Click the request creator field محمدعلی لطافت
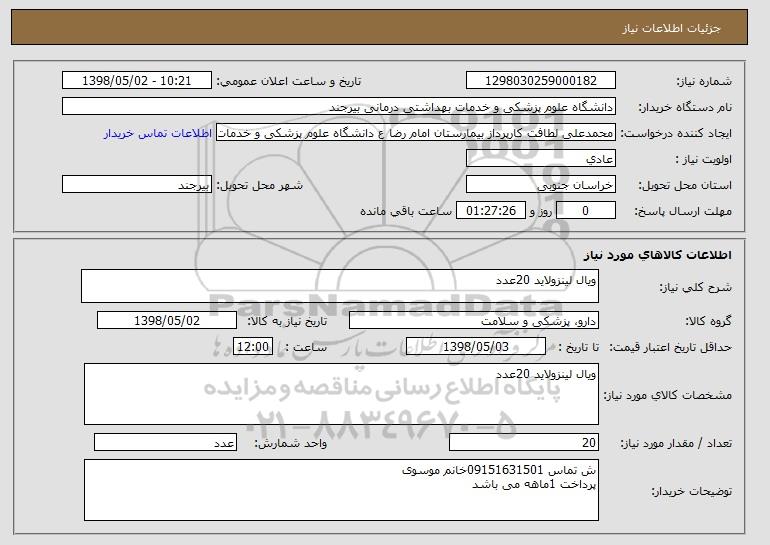 (416, 133)
